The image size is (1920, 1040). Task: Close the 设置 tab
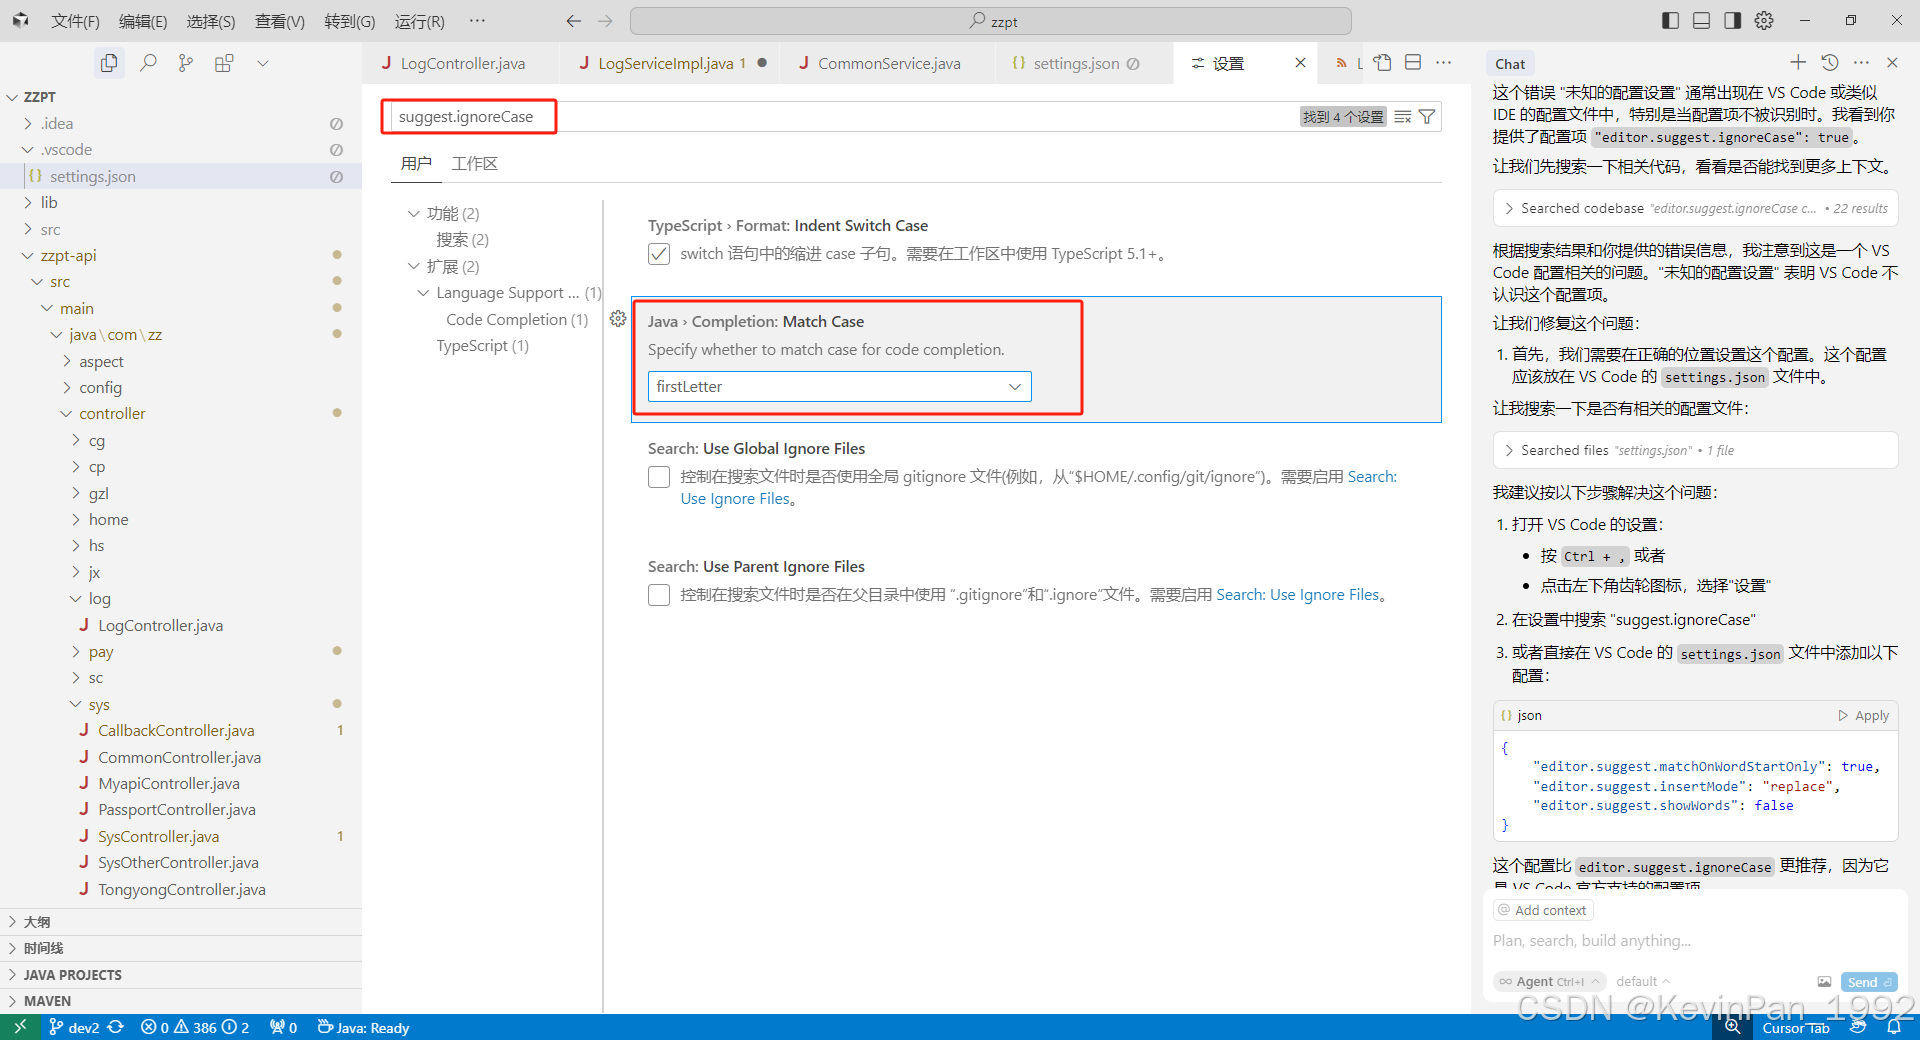point(1300,63)
